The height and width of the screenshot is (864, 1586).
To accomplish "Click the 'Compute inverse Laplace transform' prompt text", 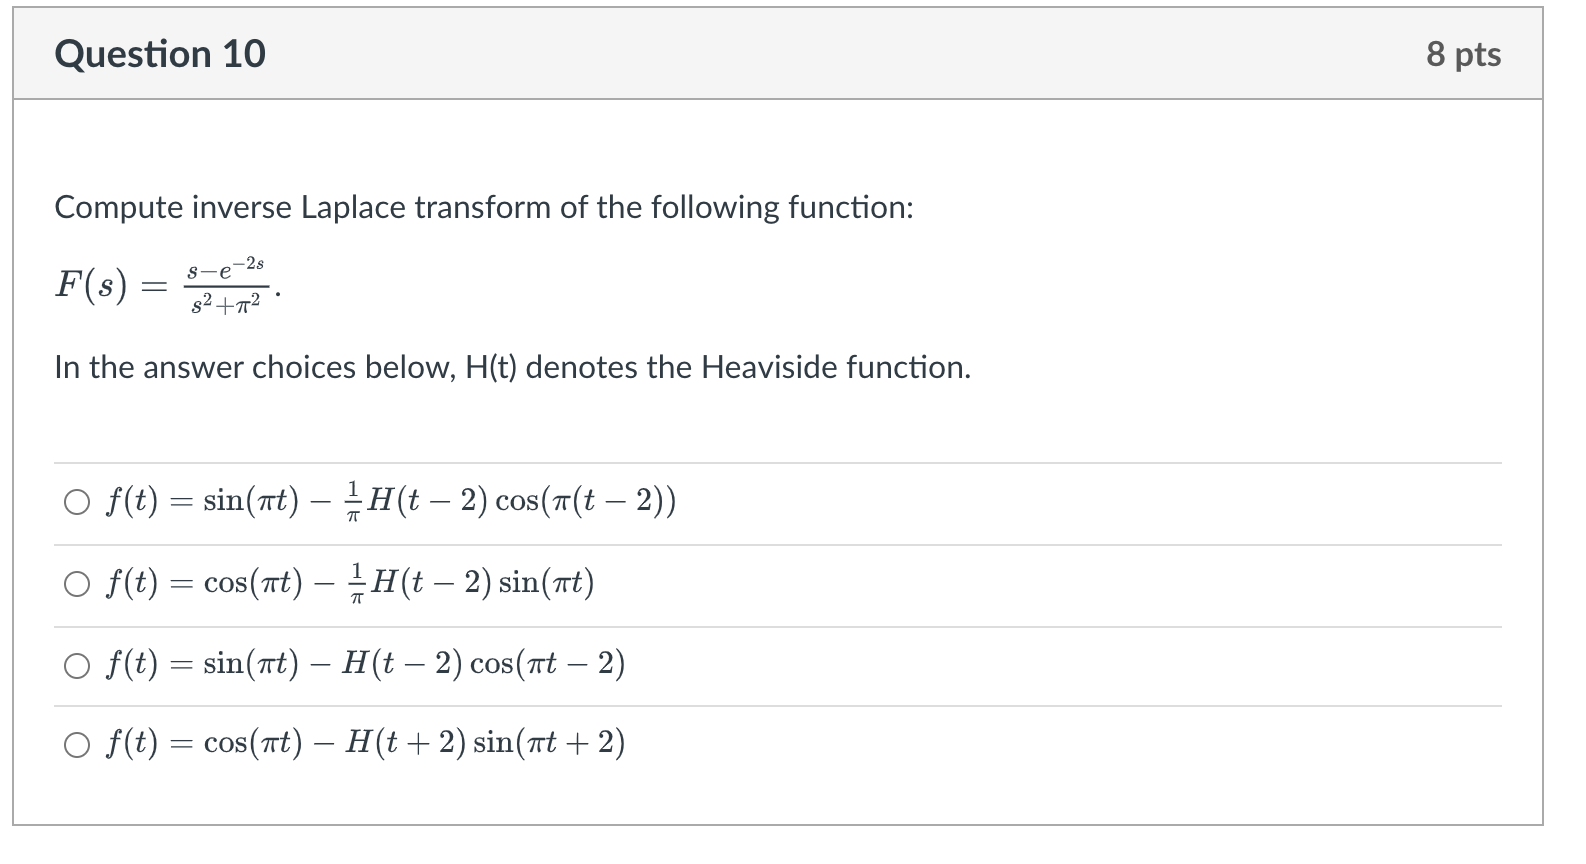I will [484, 208].
